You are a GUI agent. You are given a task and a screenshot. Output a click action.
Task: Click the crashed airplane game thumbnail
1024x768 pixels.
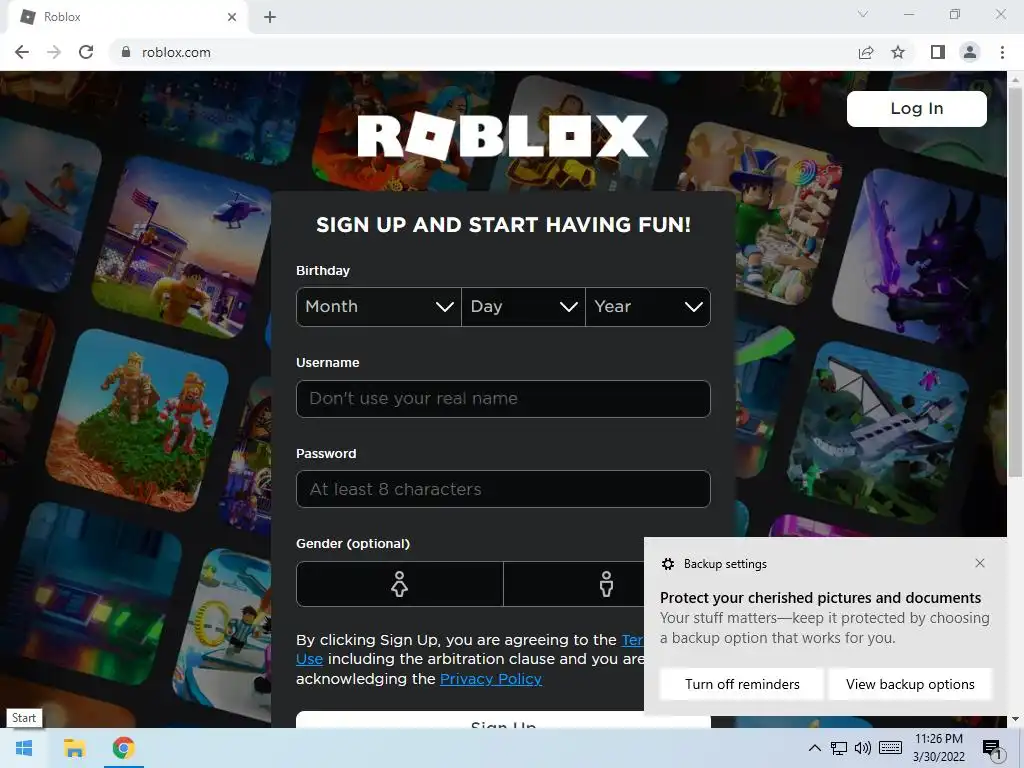(x=878, y=434)
